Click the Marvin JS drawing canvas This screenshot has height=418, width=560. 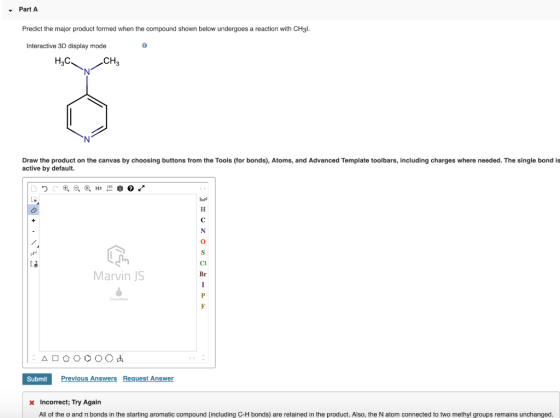(118, 273)
